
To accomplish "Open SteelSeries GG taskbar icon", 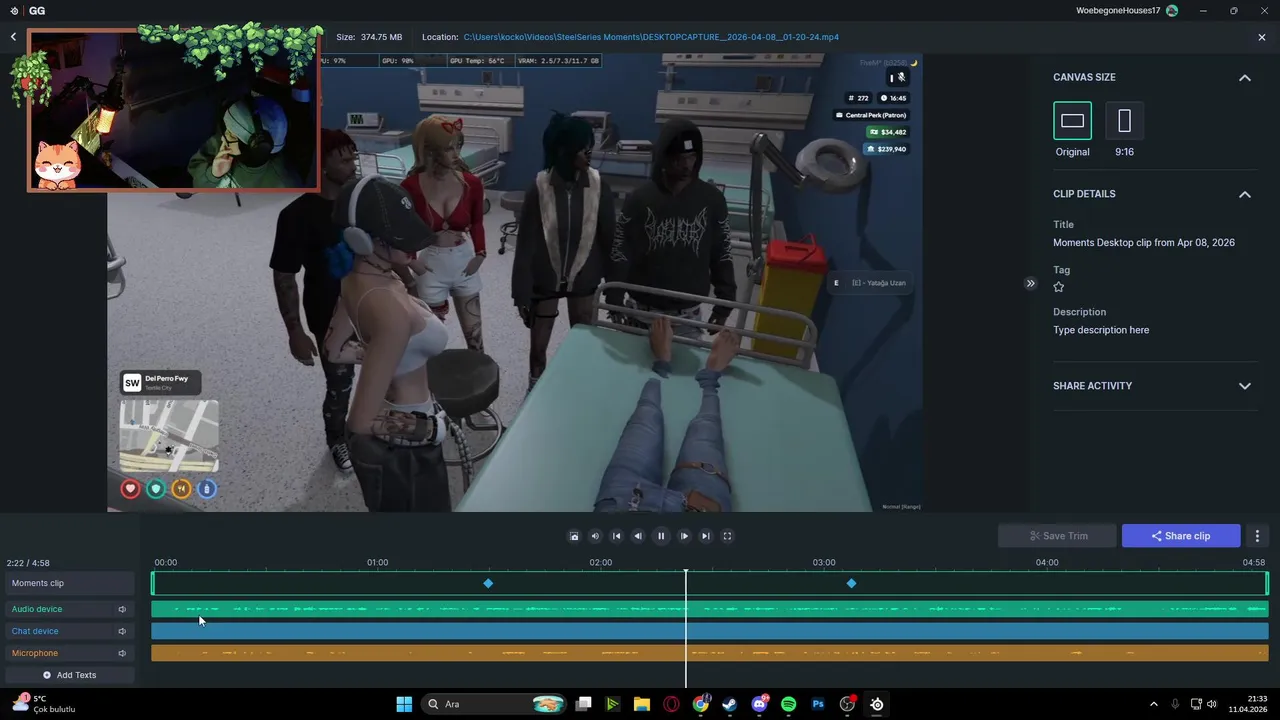I will [877, 704].
